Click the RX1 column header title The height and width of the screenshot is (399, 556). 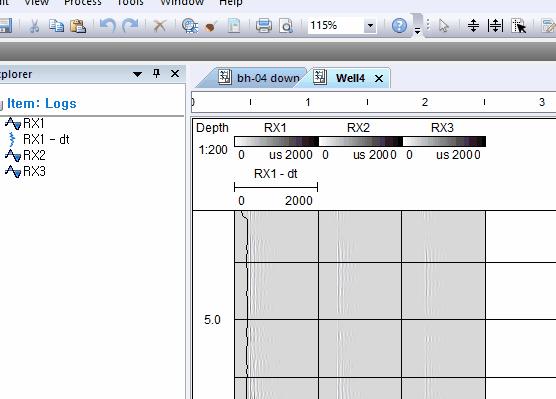[275, 128]
